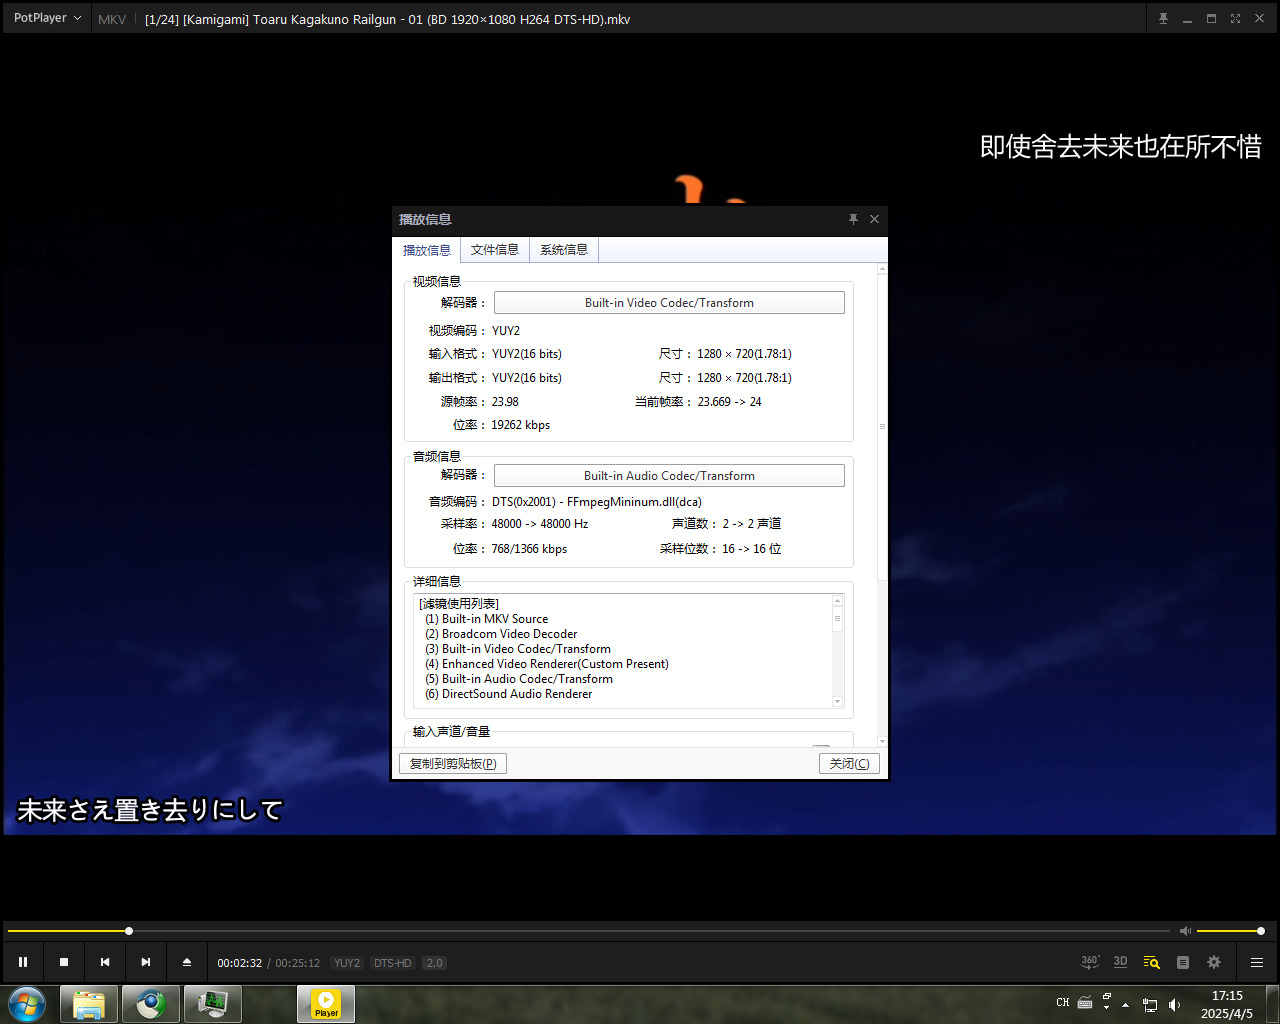Open the playlist search icon
This screenshot has width=1280, height=1024.
pyautogui.click(x=1151, y=962)
